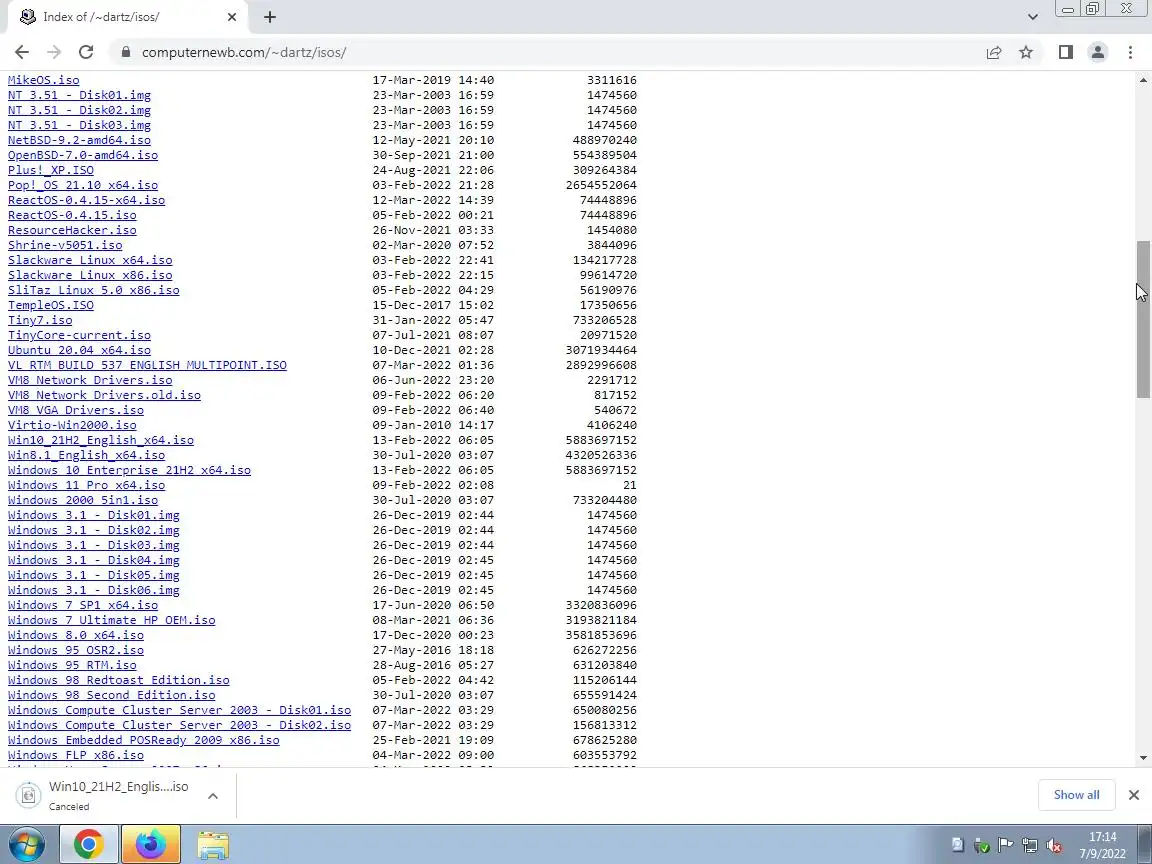Open the Plus!_XP.ISO link
Viewport: 1152px width, 864px height.
[x=51, y=170]
